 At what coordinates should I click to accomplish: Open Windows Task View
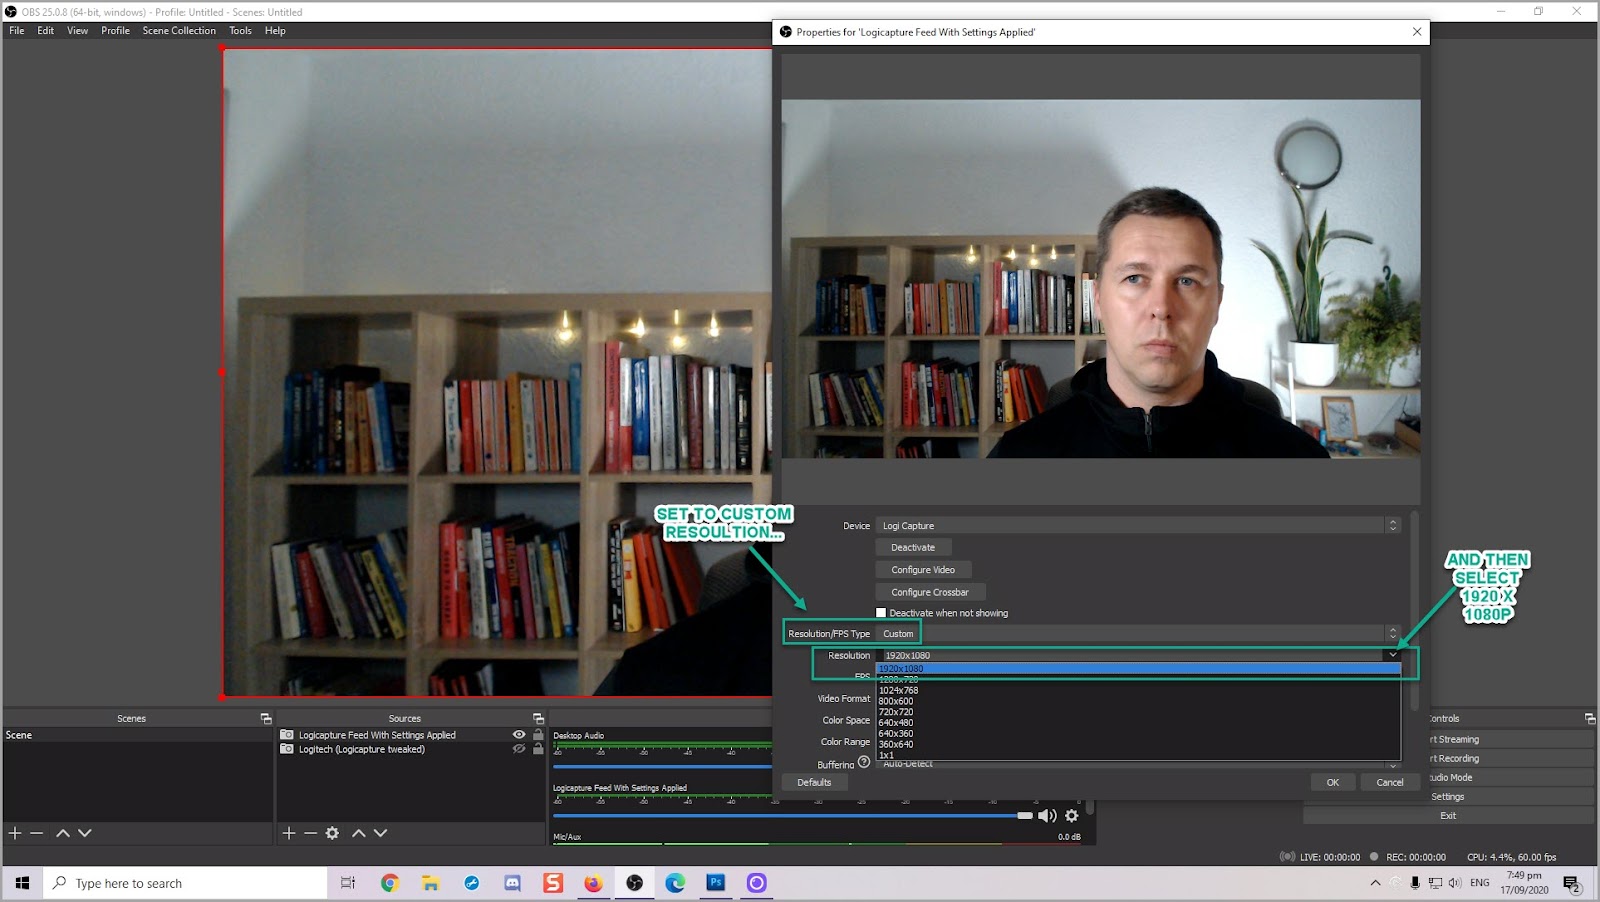pos(348,883)
